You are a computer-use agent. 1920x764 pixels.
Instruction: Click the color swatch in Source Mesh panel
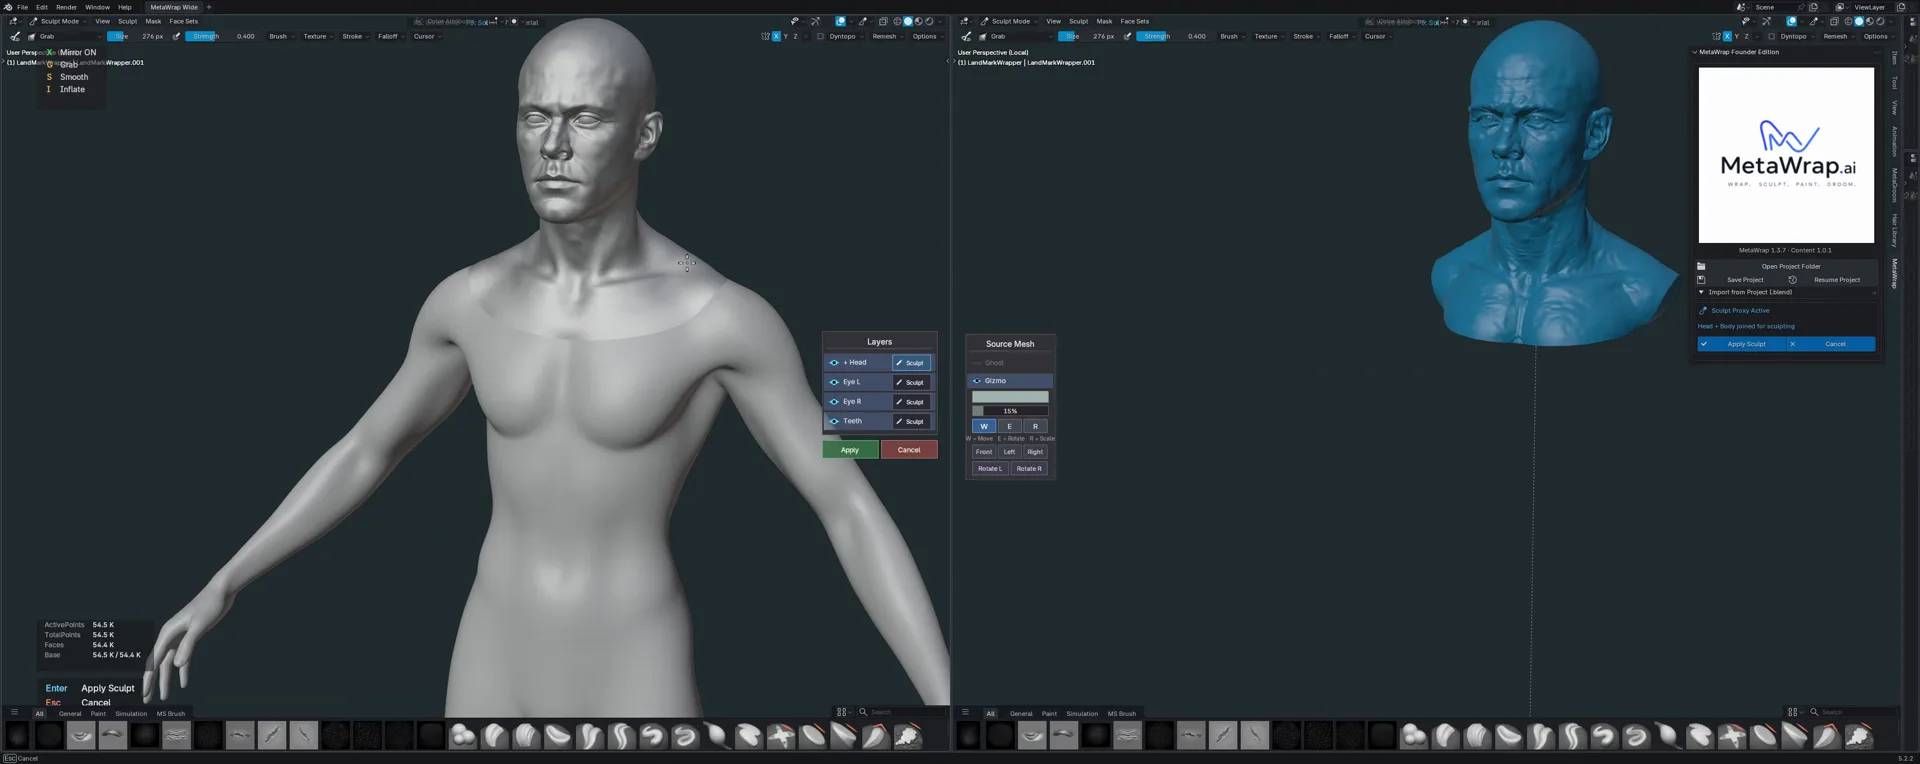[x=1010, y=397]
